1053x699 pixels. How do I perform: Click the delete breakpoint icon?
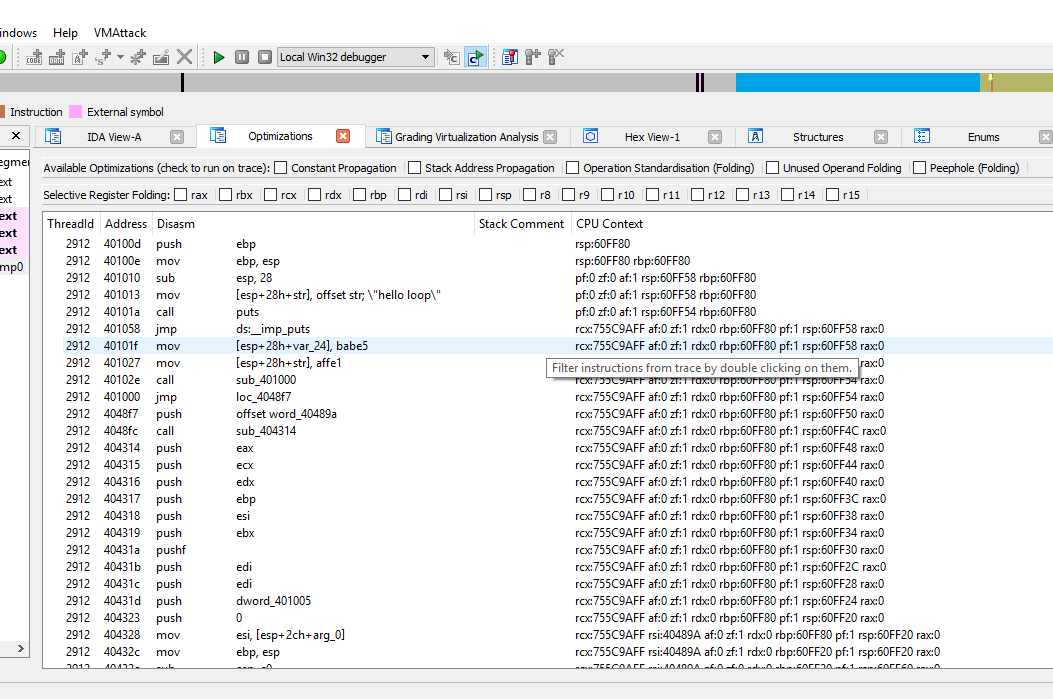(556, 57)
